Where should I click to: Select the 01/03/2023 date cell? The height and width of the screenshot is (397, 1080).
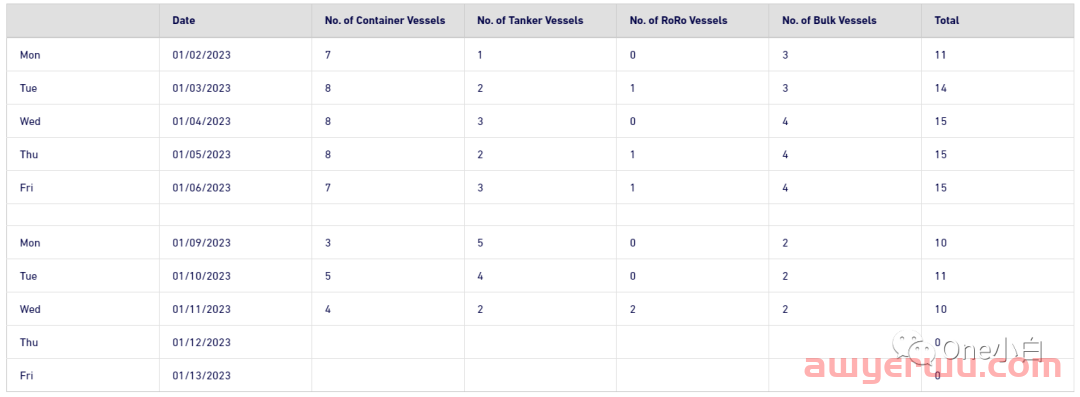[202, 88]
